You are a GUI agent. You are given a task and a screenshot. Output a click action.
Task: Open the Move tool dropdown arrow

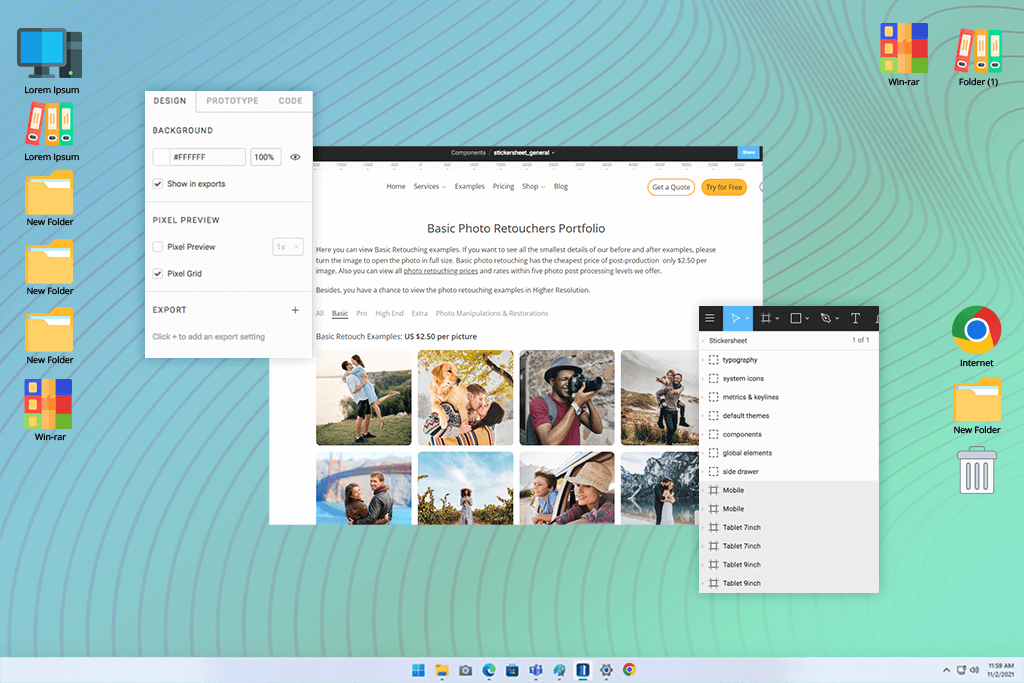(x=748, y=319)
